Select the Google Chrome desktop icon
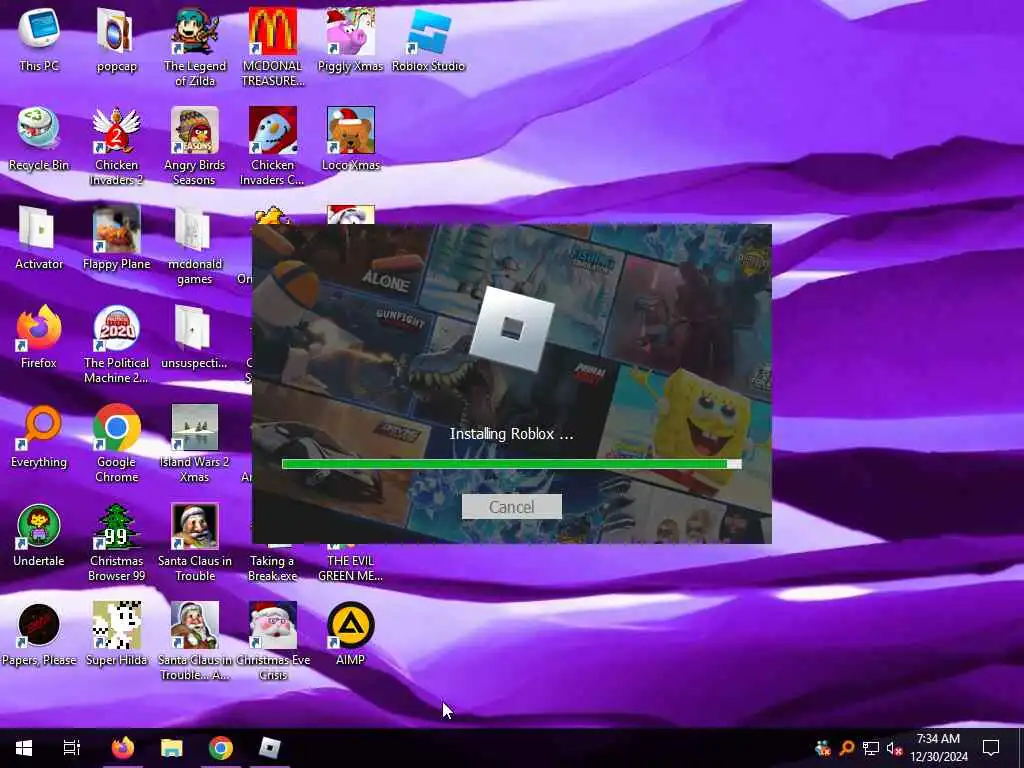 [x=116, y=444]
